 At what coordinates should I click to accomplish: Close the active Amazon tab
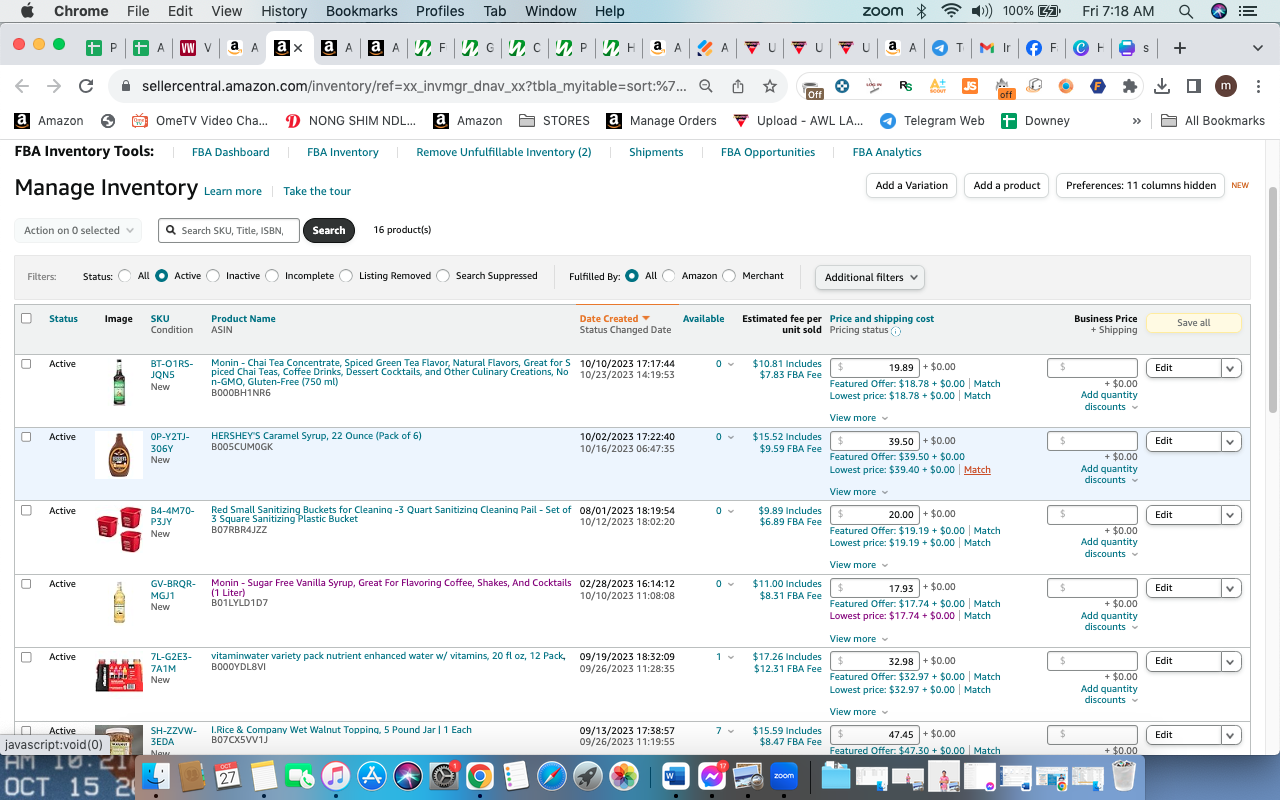[x=298, y=48]
